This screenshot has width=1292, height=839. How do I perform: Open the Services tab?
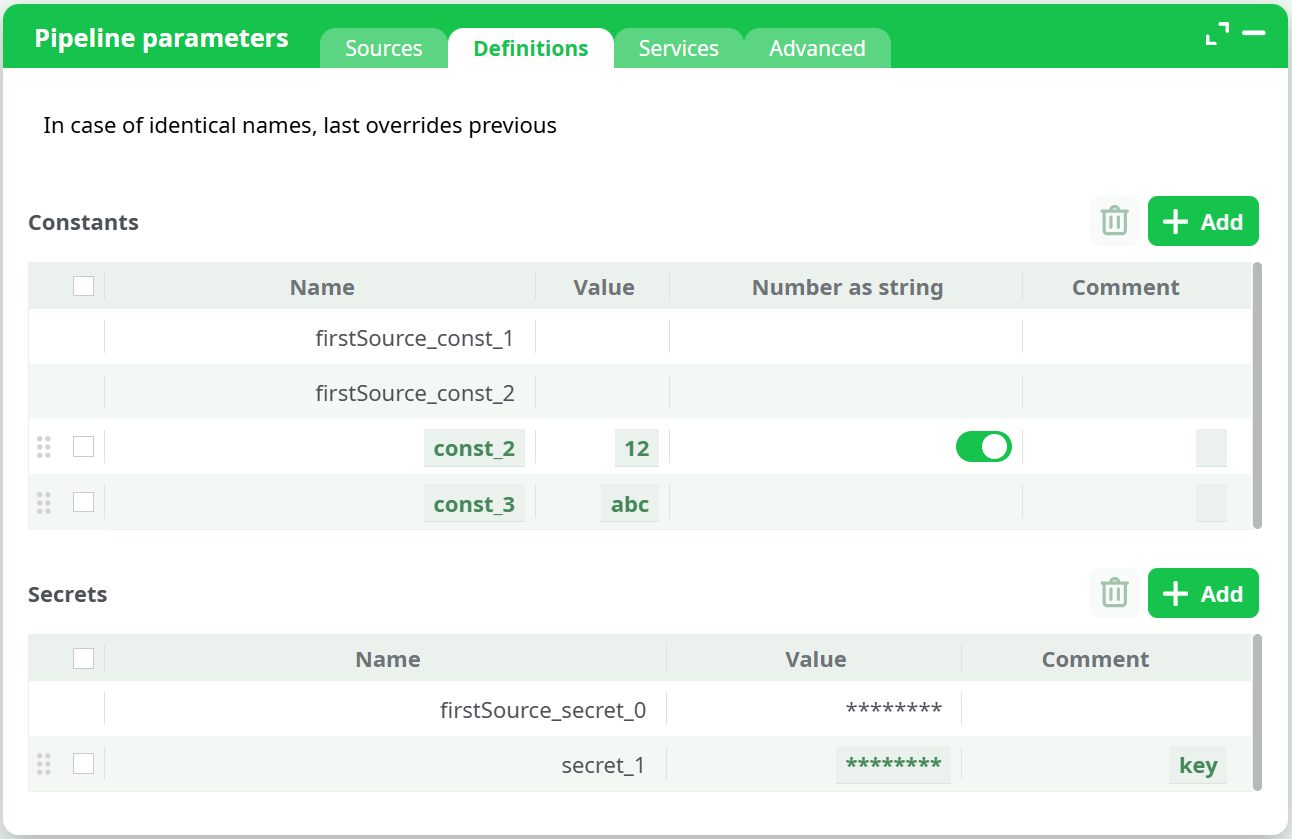(x=678, y=47)
